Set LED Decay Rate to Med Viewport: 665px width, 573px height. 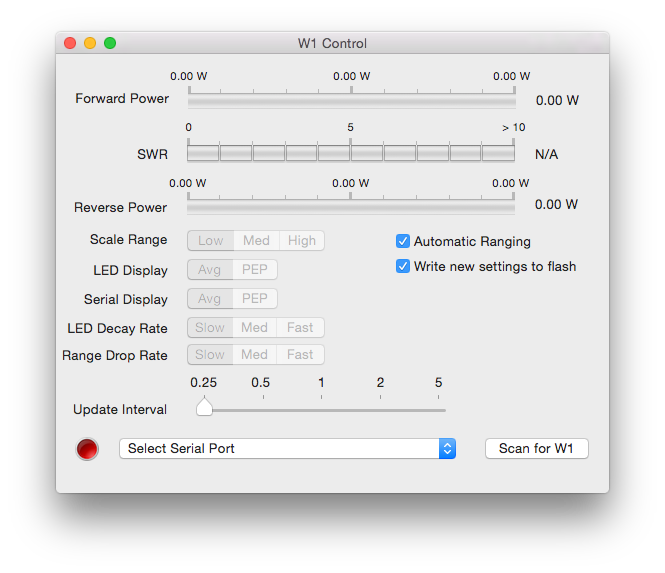coord(254,327)
